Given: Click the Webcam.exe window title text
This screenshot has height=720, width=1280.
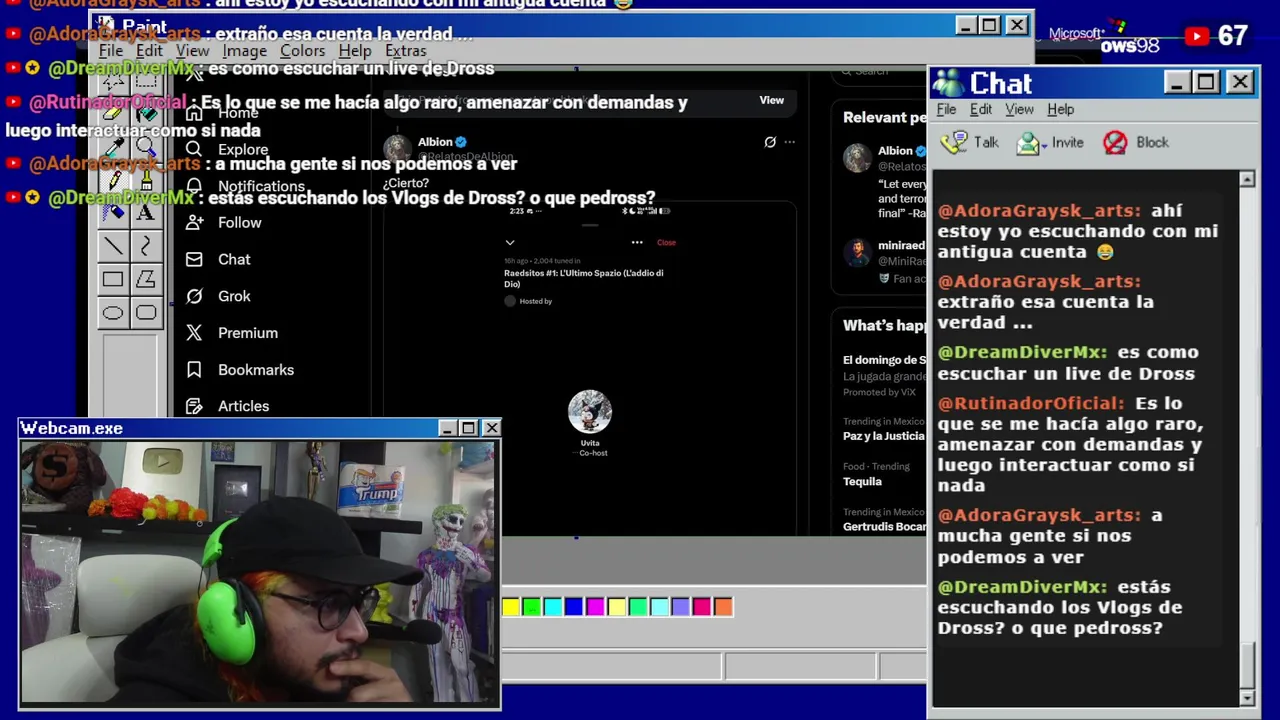Looking at the screenshot, I should tap(72, 428).
